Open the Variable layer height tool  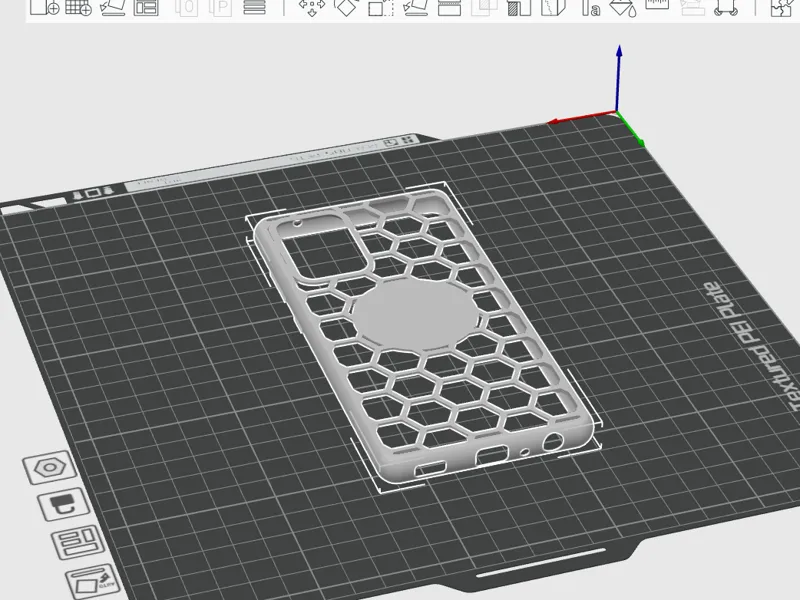[255, 7]
